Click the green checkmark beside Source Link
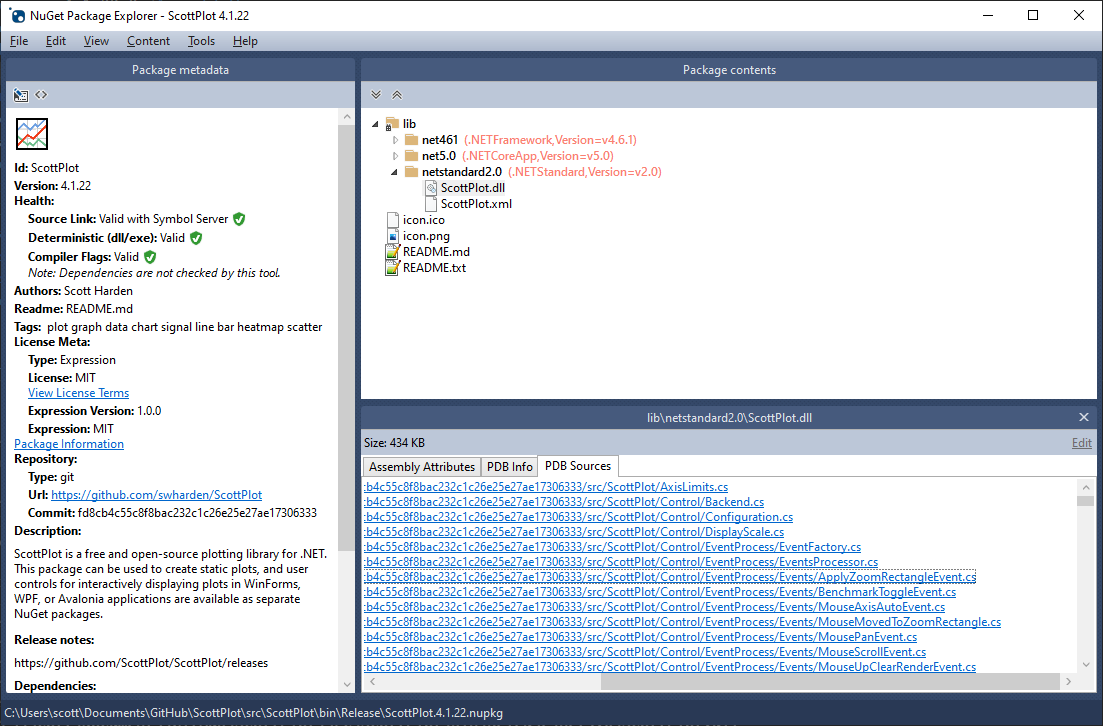This screenshot has width=1103, height=726. pyautogui.click(x=237, y=218)
